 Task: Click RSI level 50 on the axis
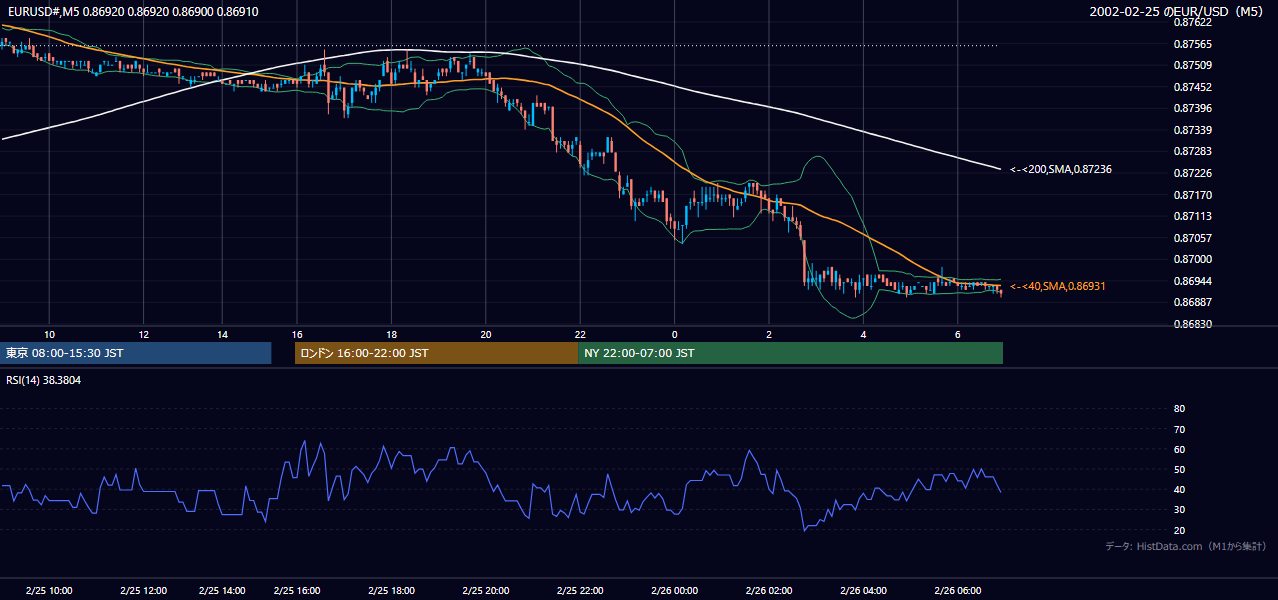pyautogui.click(x=1179, y=469)
